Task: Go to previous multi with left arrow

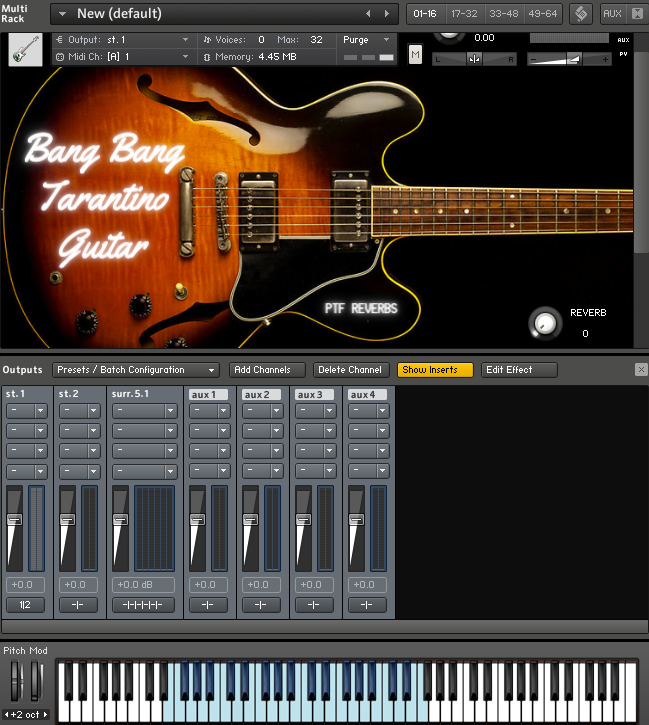Action: 368,14
